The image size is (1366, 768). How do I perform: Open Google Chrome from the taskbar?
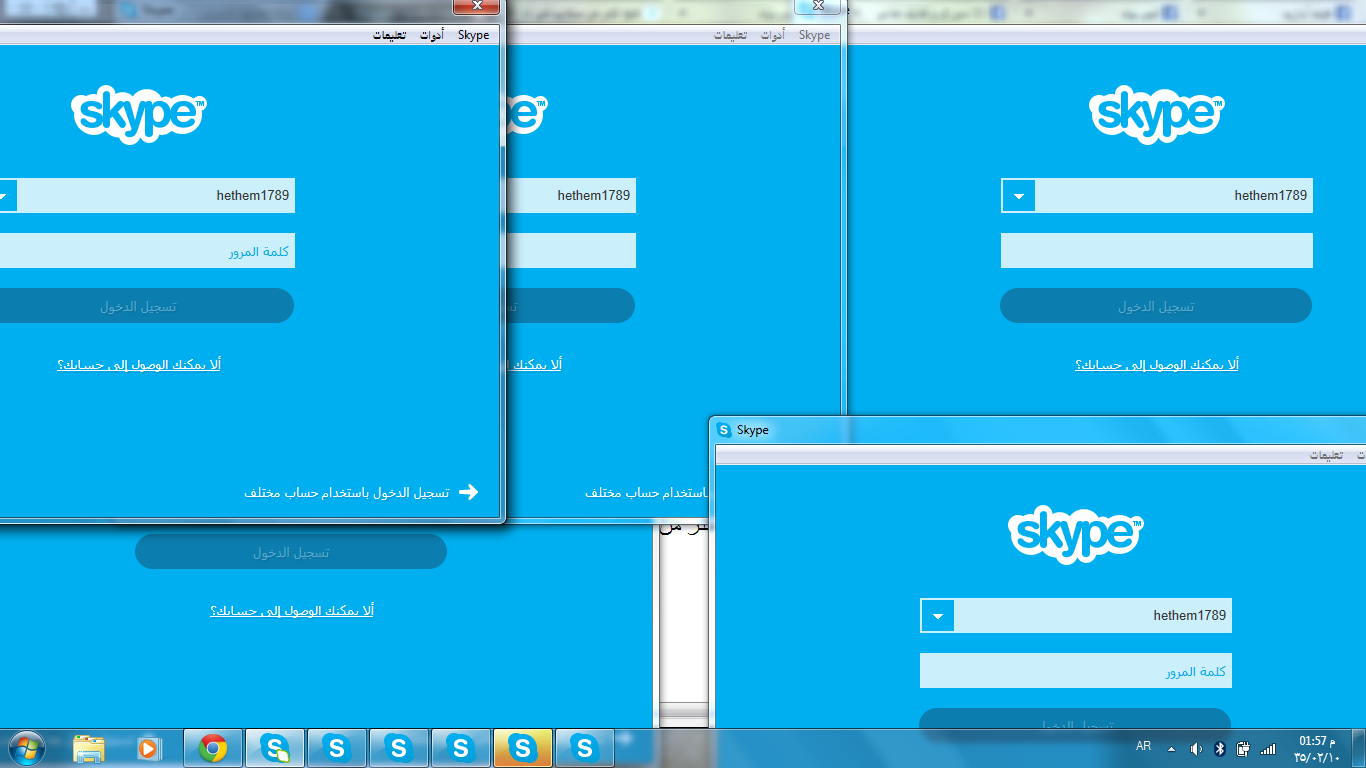(212, 747)
